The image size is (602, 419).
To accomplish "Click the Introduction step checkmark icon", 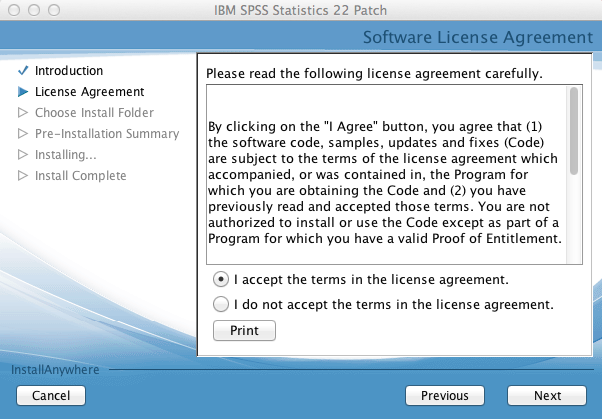I will (x=23, y=70).
